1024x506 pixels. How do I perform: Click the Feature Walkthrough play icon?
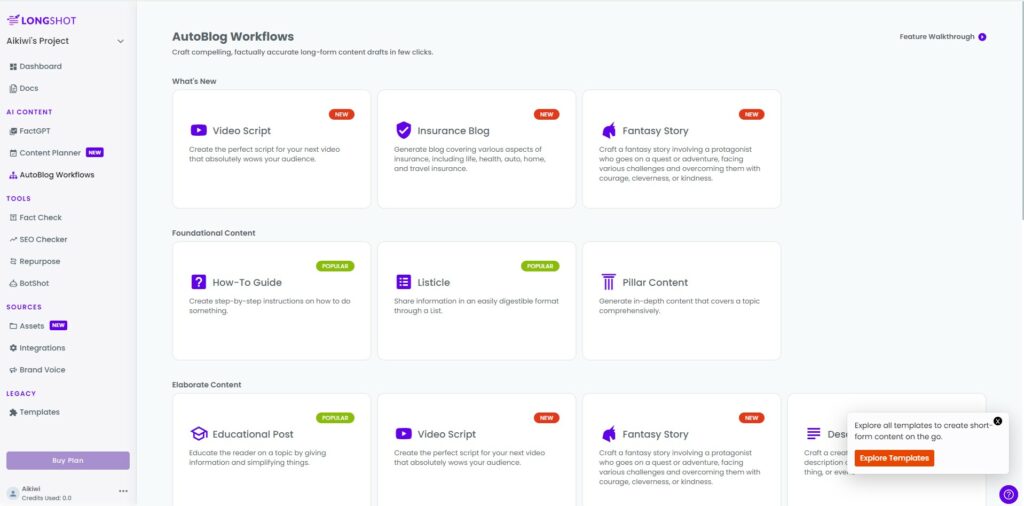point(982,37)
